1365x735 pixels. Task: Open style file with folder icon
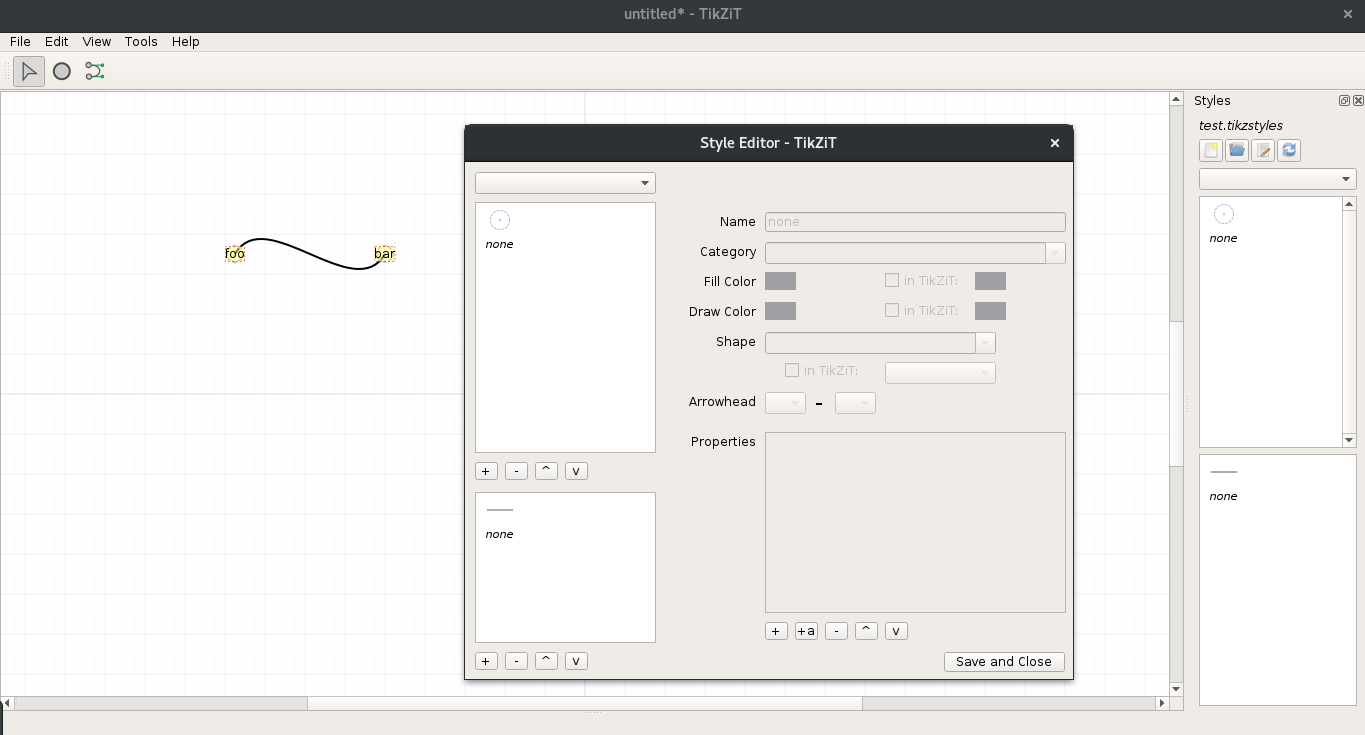pos(1237,150)
